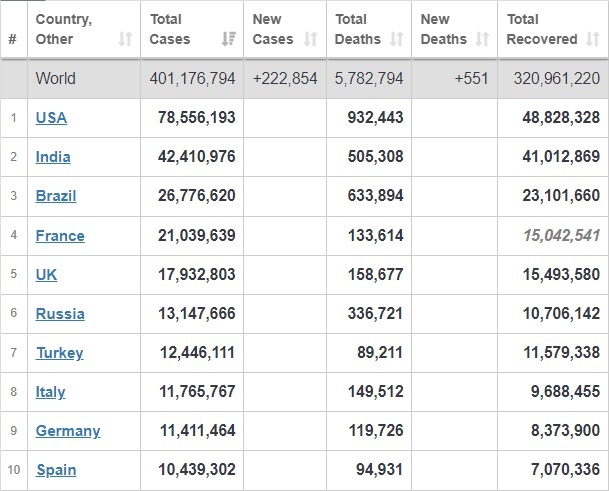
Task: Open the France country link
Action: [60, 235]
